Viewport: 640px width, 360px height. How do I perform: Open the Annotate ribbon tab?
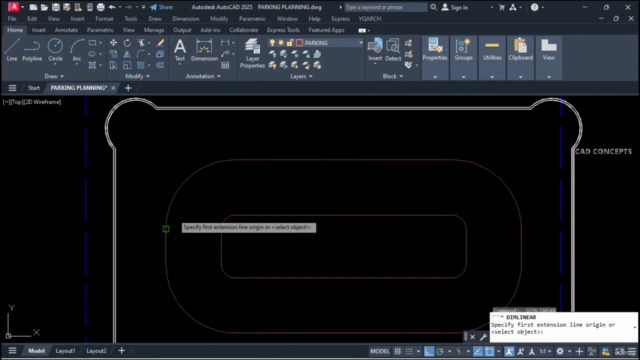[66, 30]
